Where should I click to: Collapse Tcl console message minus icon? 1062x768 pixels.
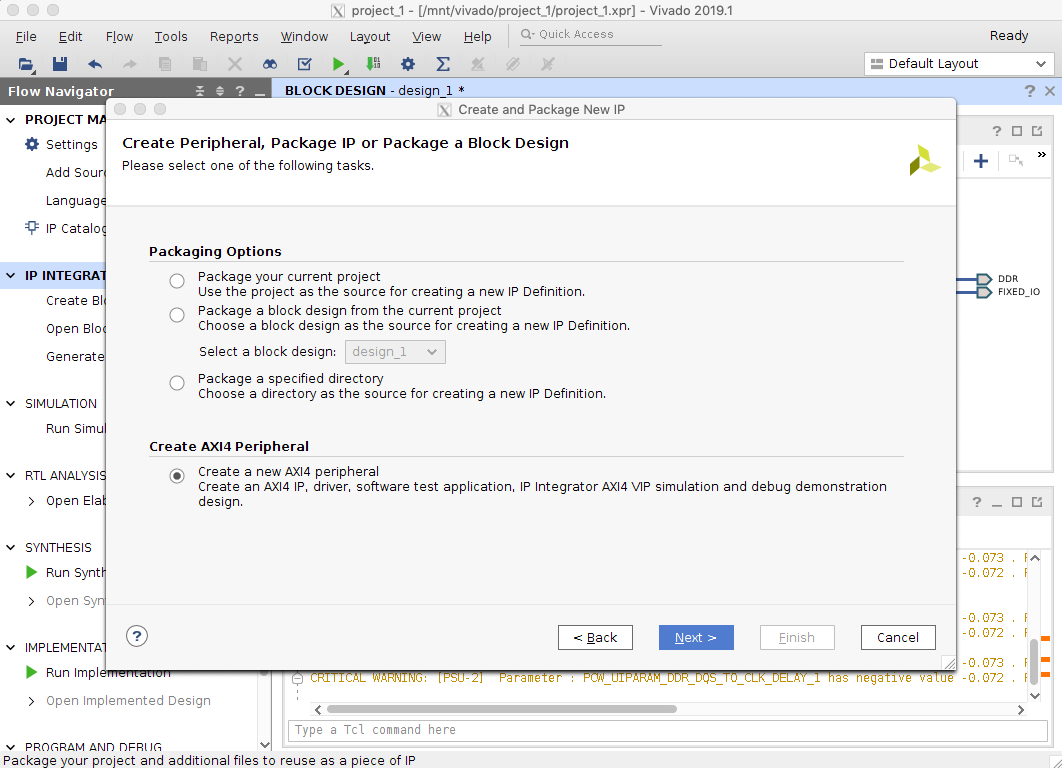[297, 678]
